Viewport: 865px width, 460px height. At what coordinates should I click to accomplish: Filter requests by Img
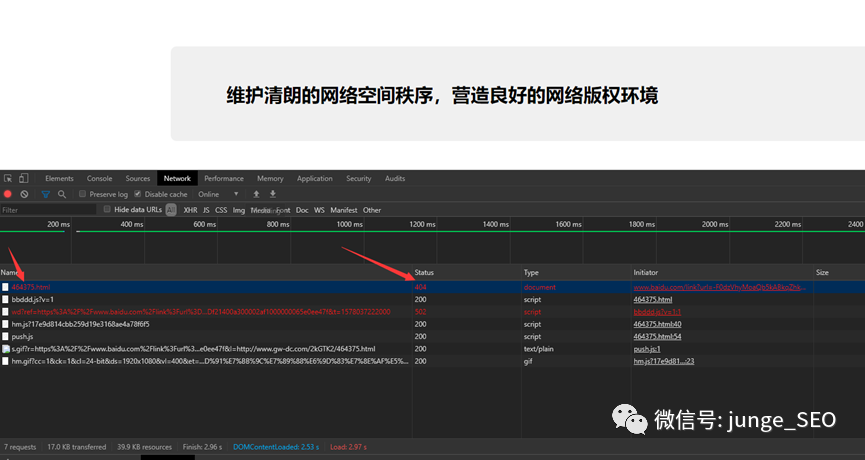pyautogui.click(x=238, y=210)
